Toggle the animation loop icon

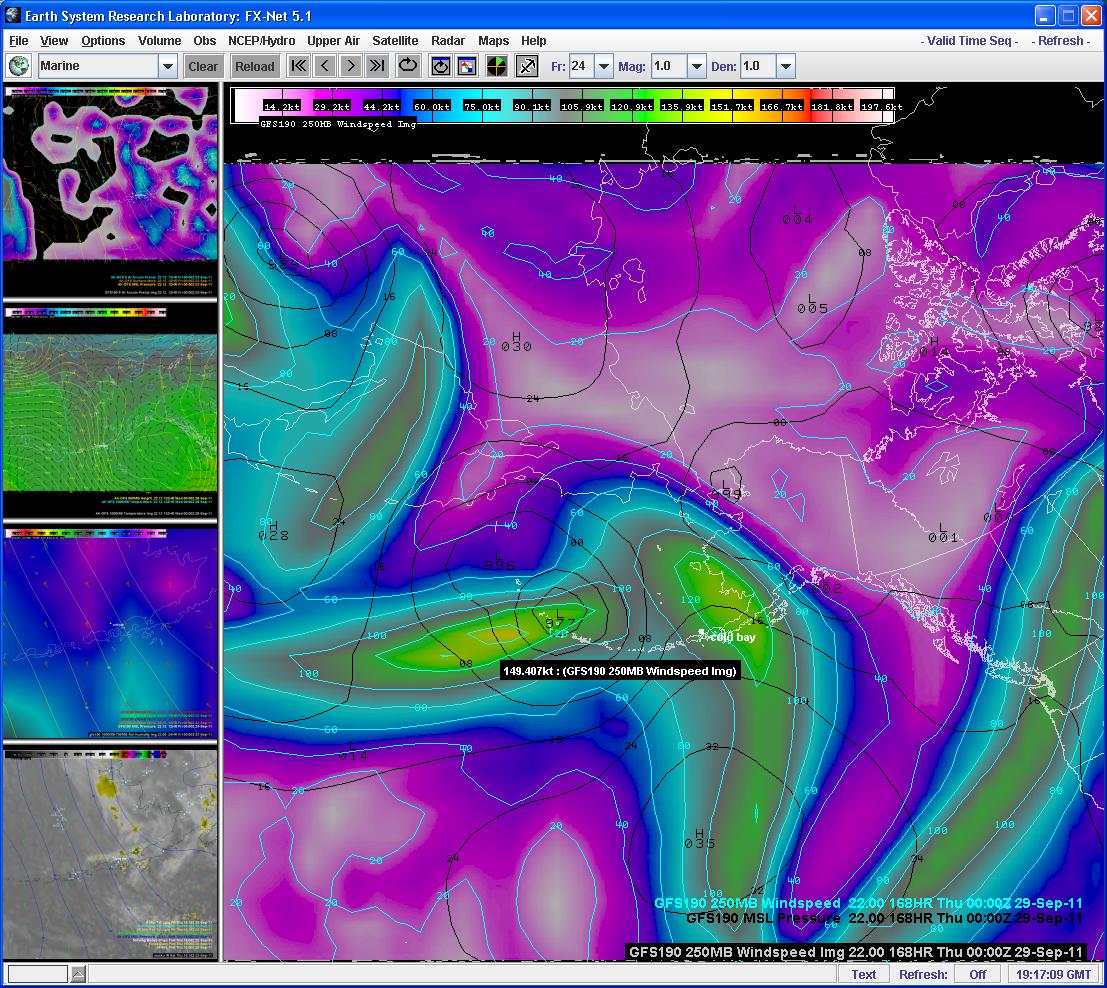tap(408, 66)
